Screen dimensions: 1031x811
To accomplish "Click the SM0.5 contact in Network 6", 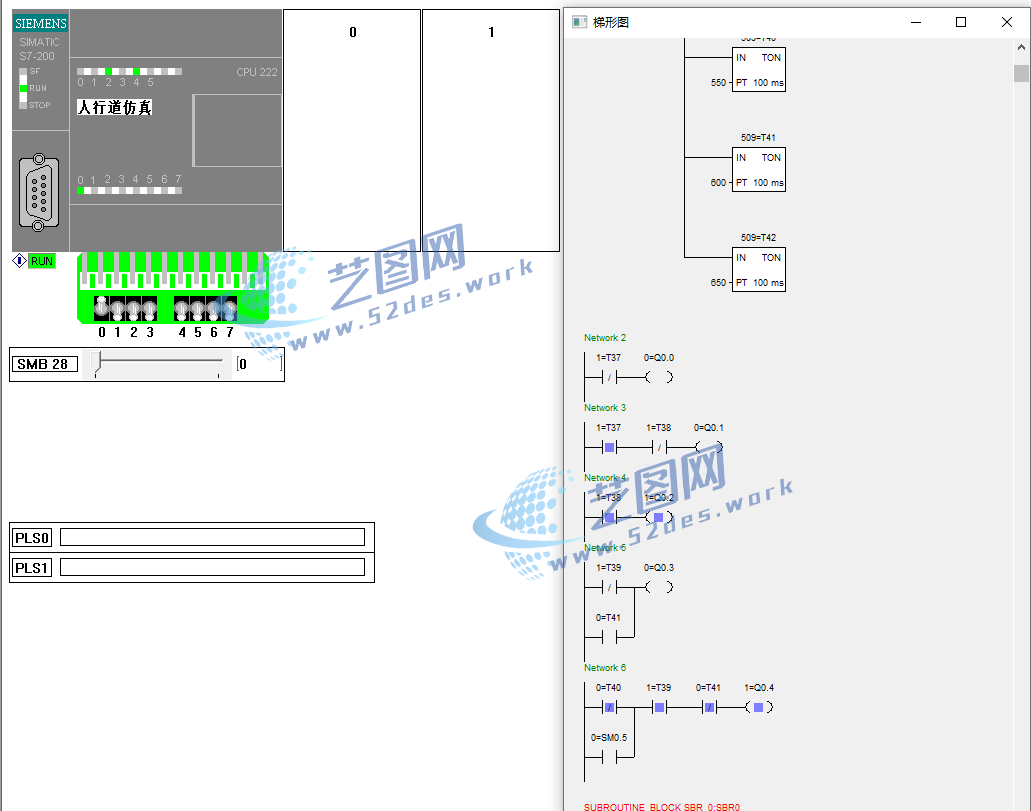I will click(x=610, y=758).
